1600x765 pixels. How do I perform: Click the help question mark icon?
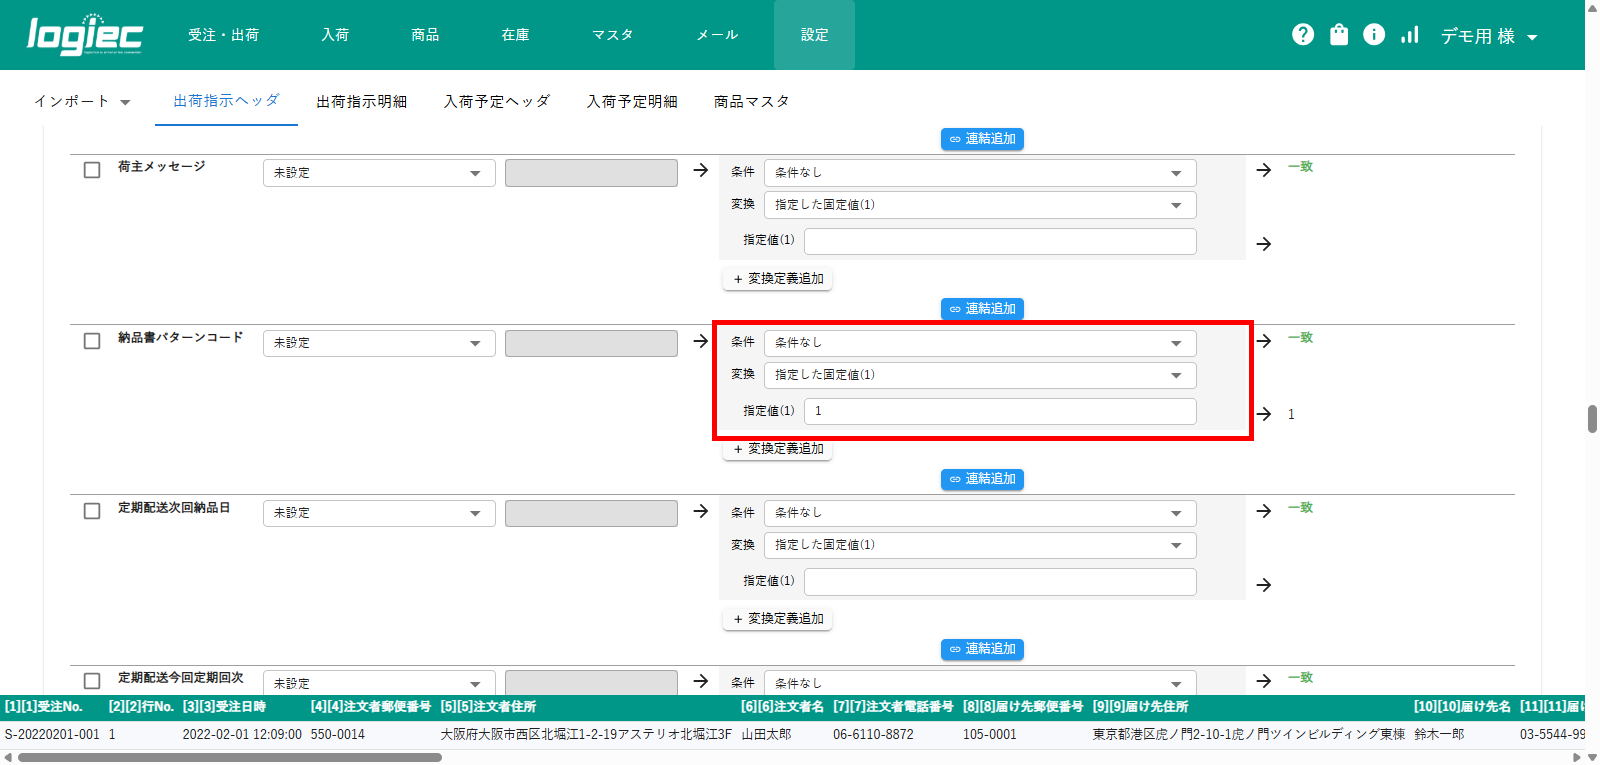click(x=1303, y=35)
